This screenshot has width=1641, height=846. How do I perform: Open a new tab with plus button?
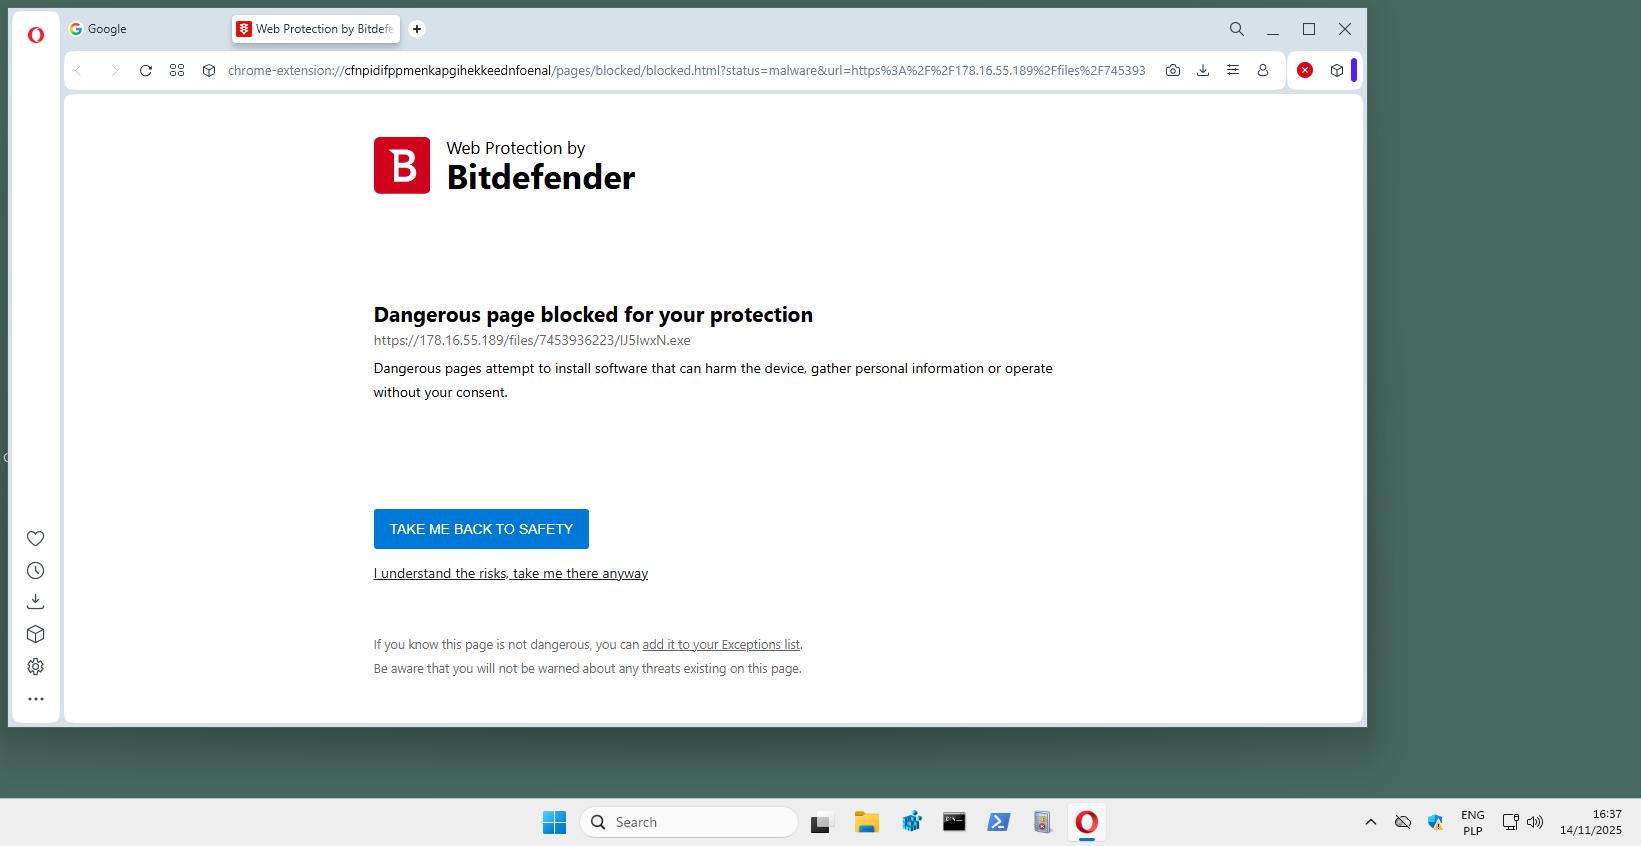pos(417,29)
